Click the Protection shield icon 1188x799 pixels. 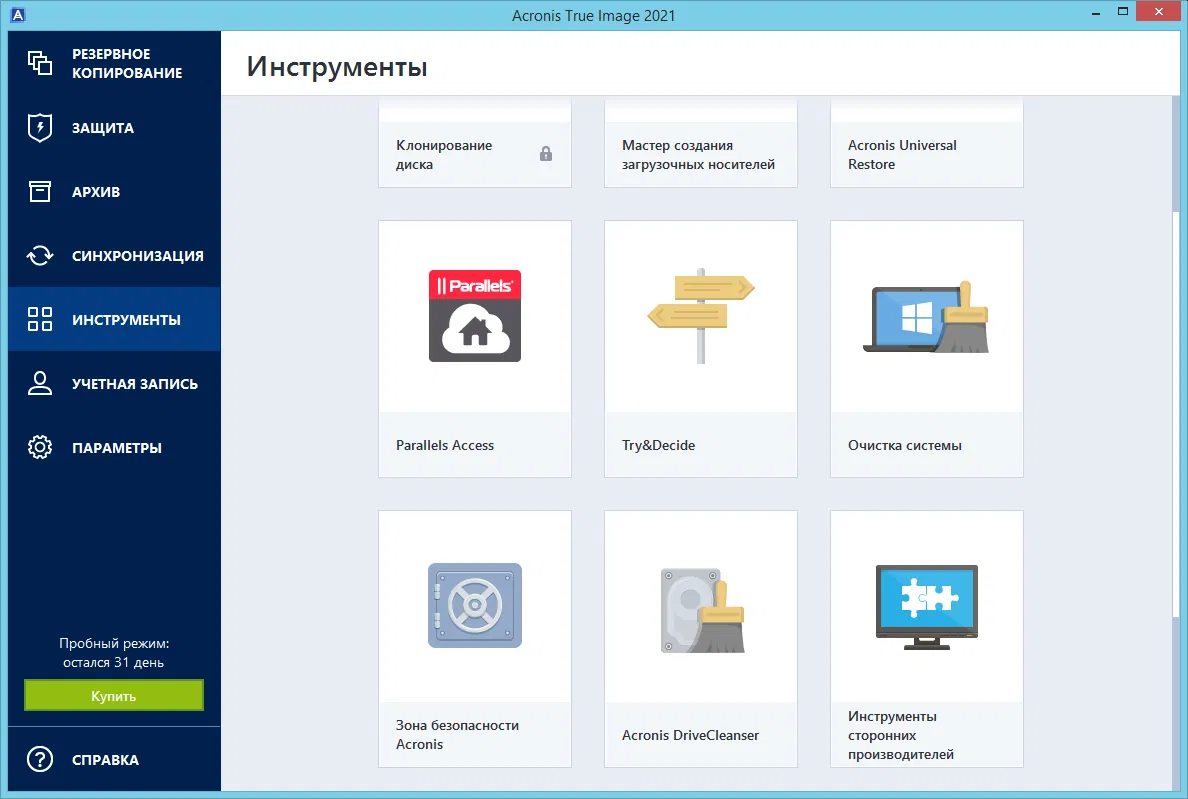point(39,127)
